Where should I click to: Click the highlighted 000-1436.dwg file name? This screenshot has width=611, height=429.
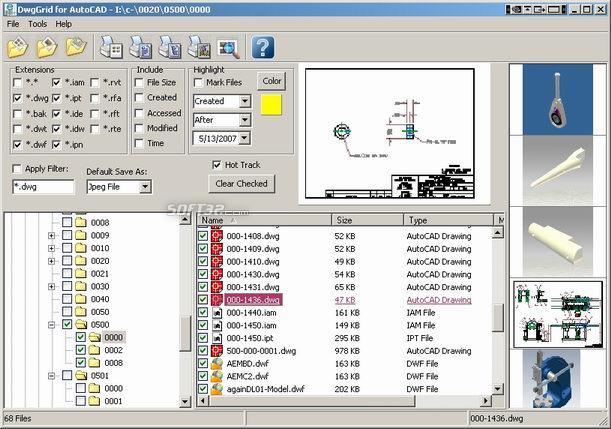[253, 300]
